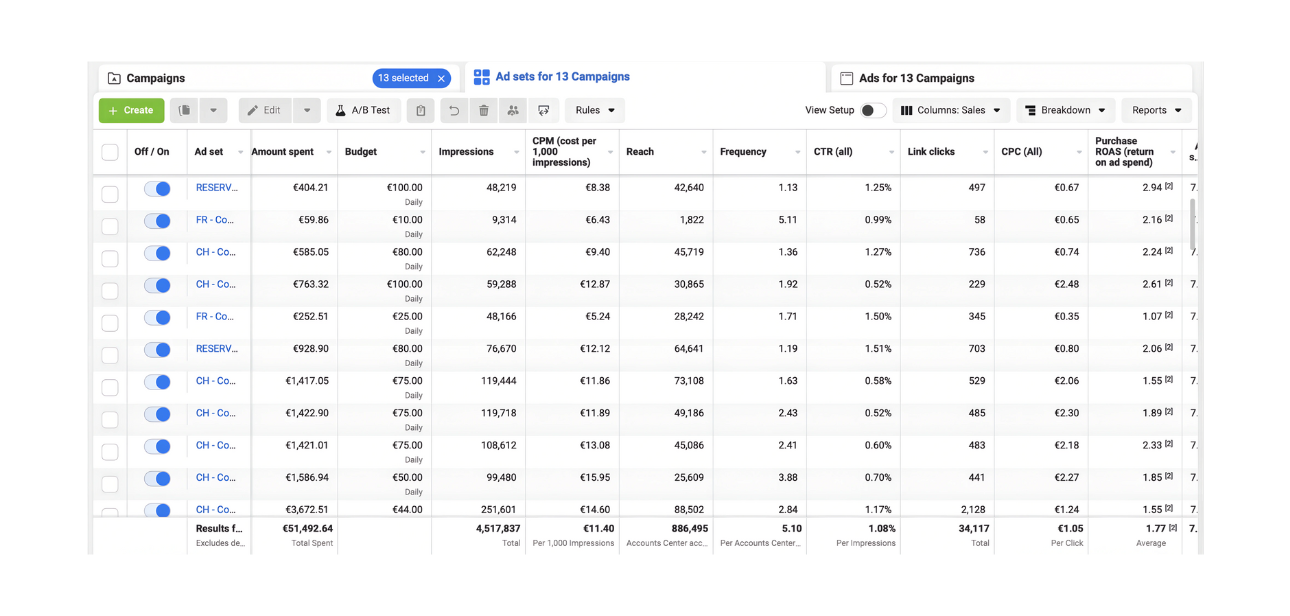The height and width of the screenshot is (616, 1290).
Task: Click the undo arrow icon
Action: (454, 110)
